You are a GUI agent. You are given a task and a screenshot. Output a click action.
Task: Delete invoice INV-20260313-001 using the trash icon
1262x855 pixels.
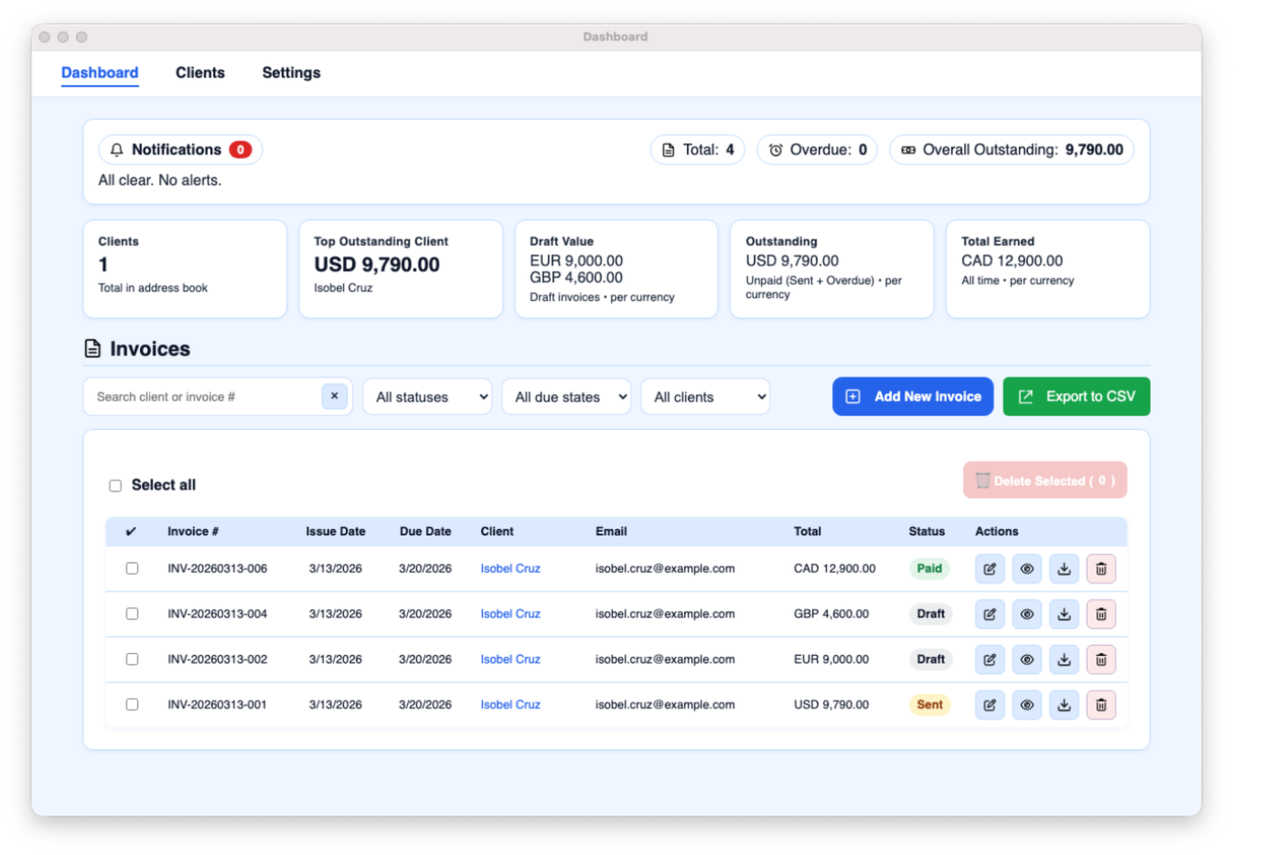tap(1100, 704)
